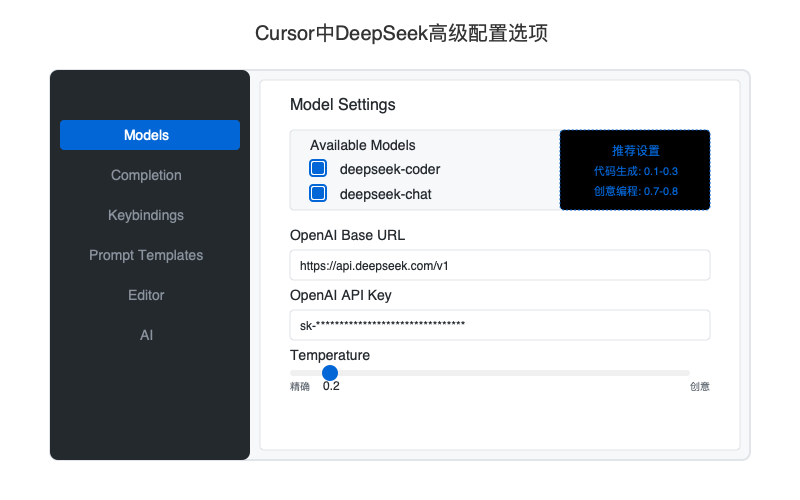Image resolution: width=800 pixels, height=500 pixels.
Task: Open the Editor settings section
Action: click(x=146, y=295)
